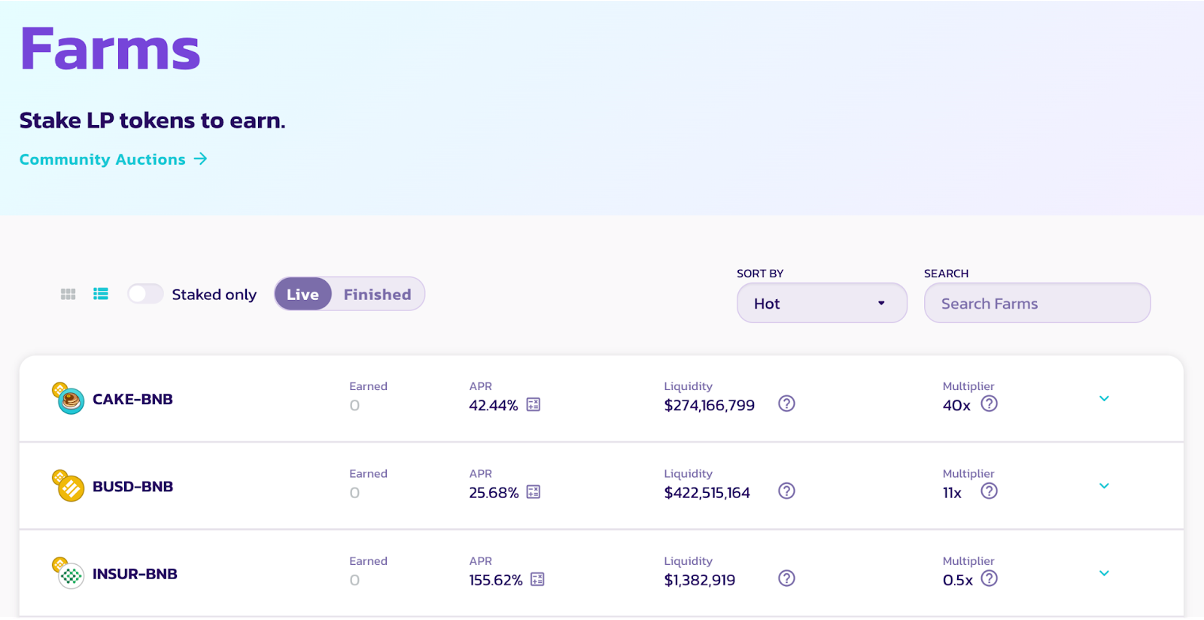Screen dimensions: 1204x620
Task: Expand the CAKE-BNB farm row
Action: tap(1104, 399)
